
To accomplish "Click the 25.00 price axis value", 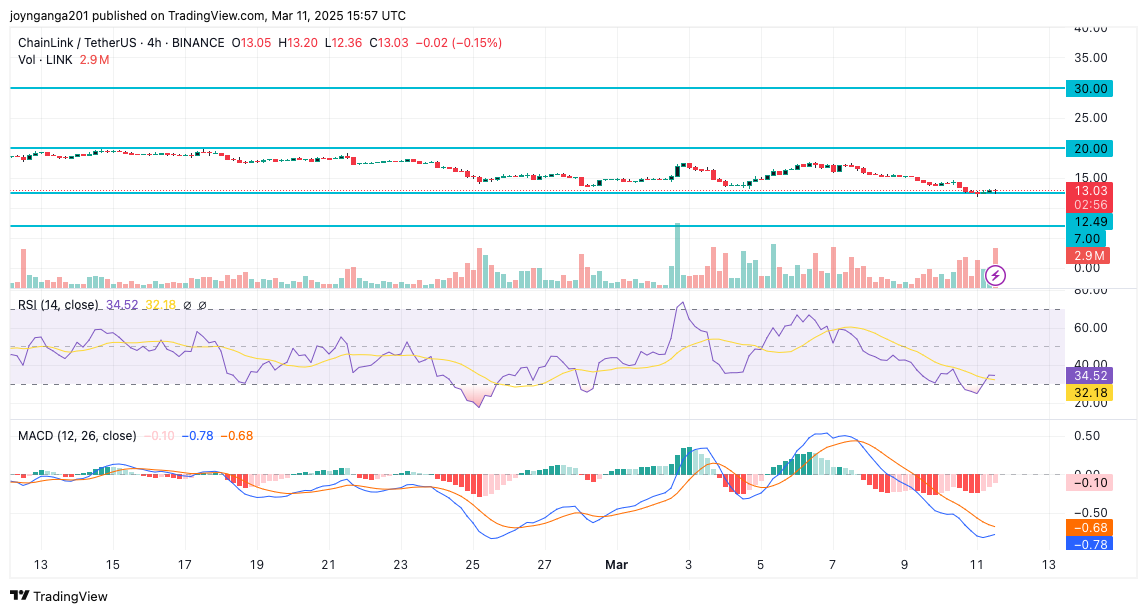I will [1090, 118].
